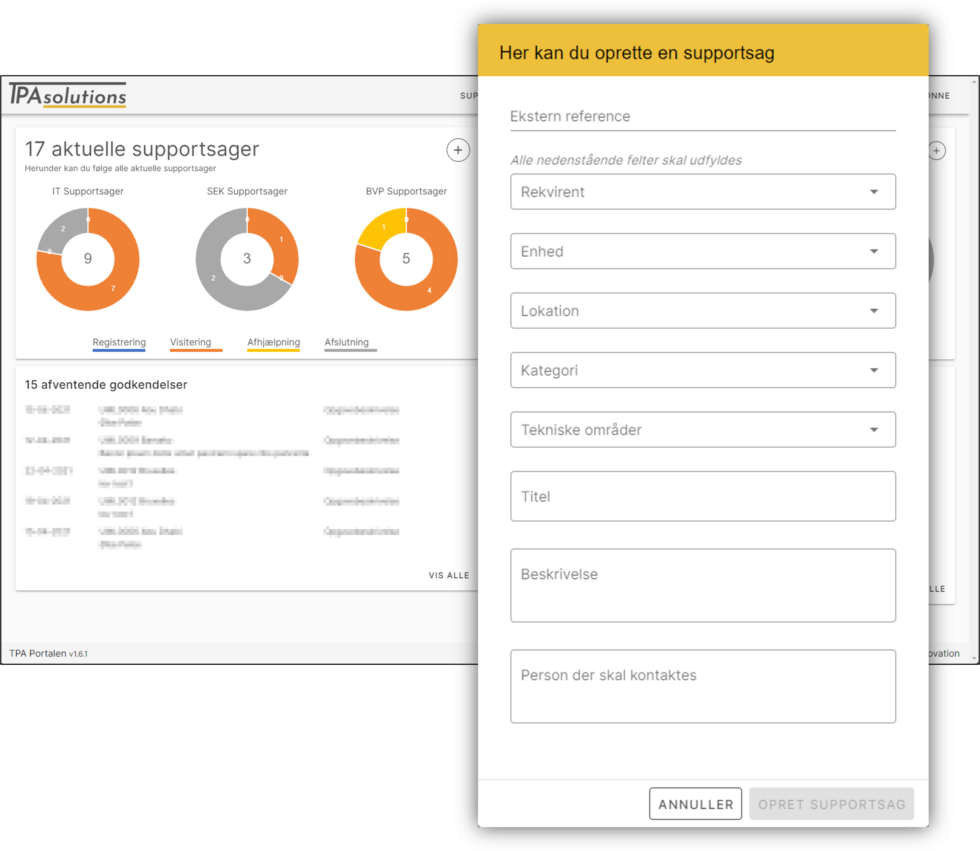Select the Beskrivelse text area
This screenshot has height=851, width=980.
[x=702, y=585]
